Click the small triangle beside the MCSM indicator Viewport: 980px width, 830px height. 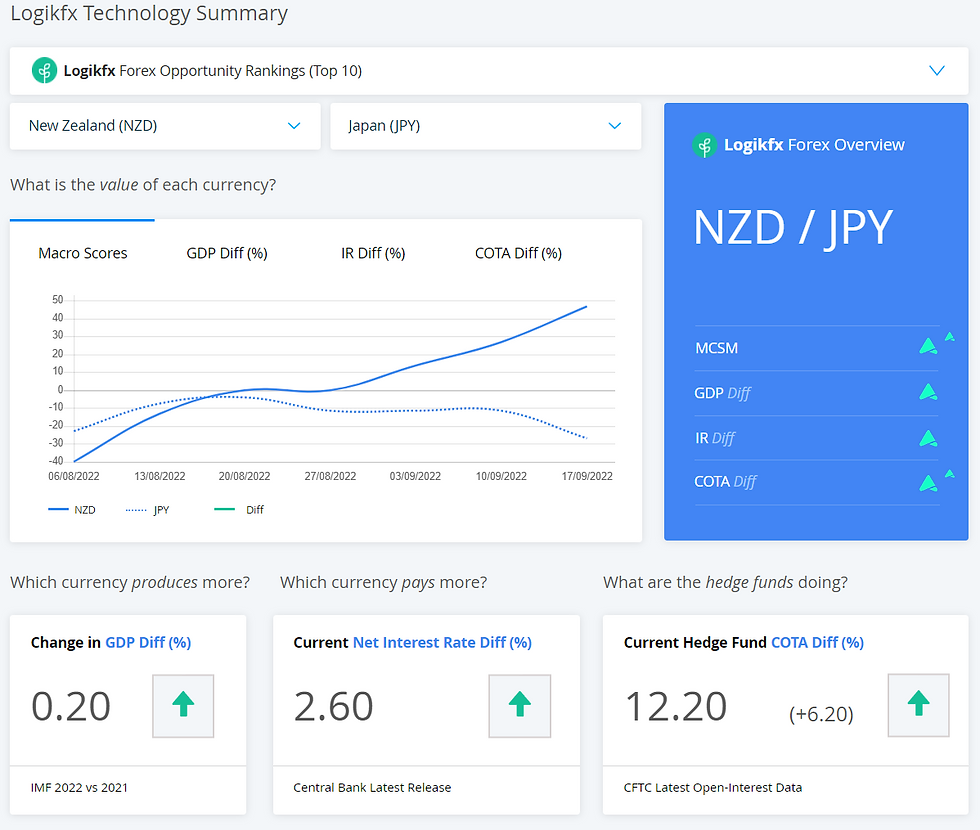950,337
